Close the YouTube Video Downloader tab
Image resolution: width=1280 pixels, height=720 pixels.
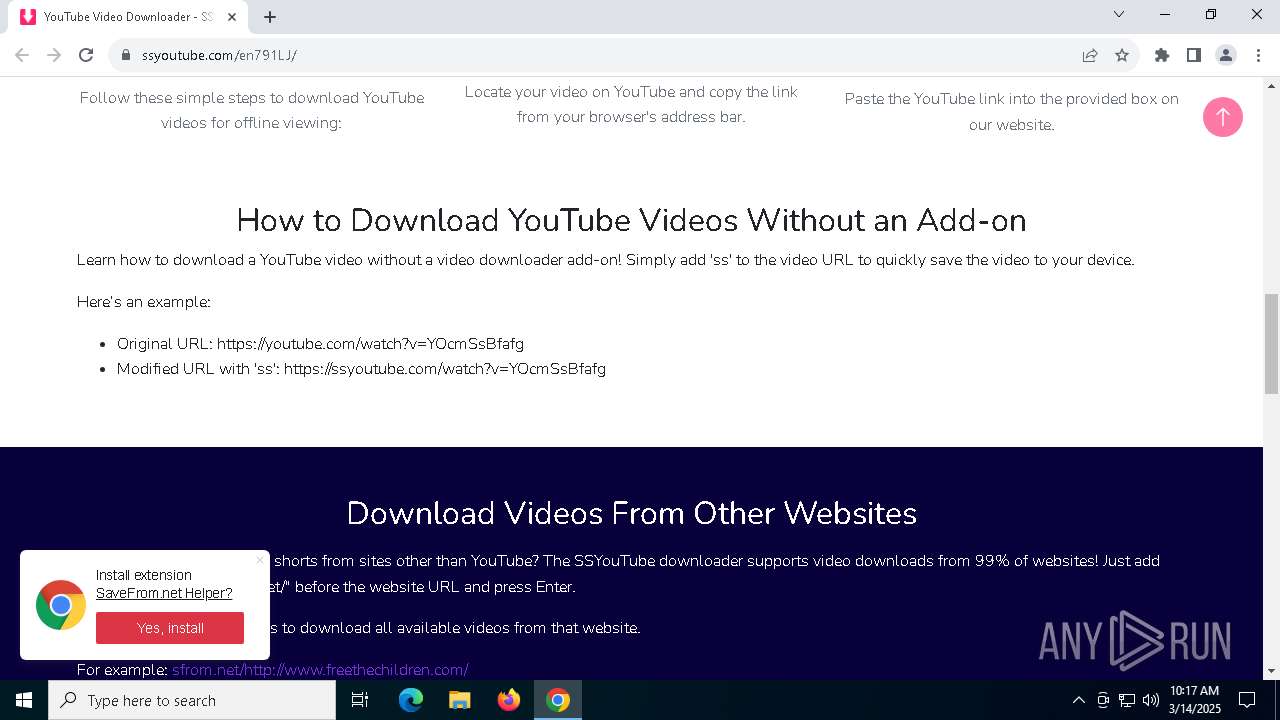coord(232,17)
